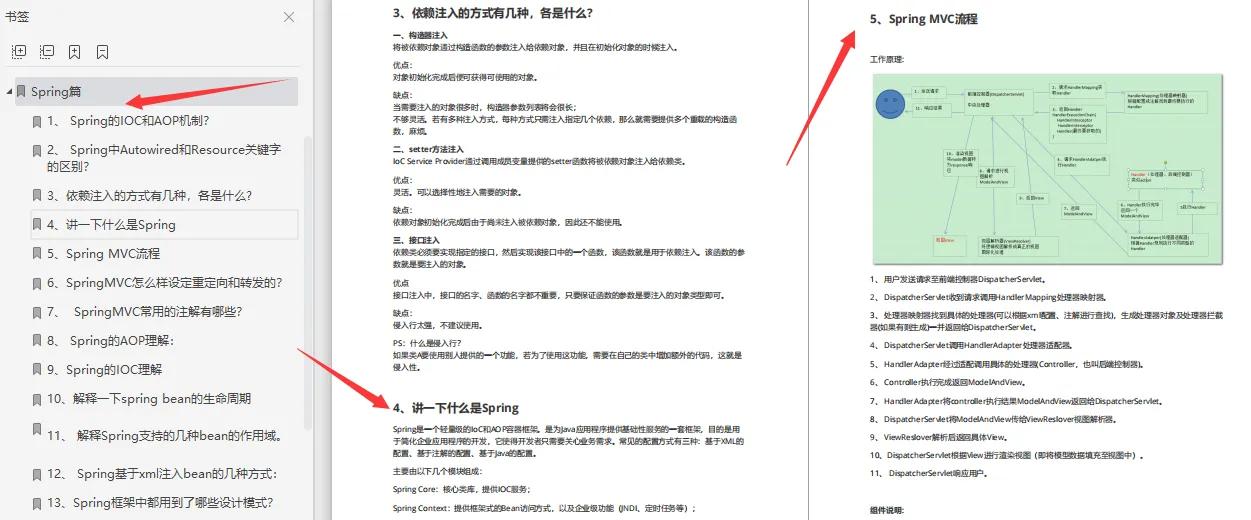The image size is (1251, 520).
Task: Open bookmark 5、Spring MVC流程
Action: pyautogui.click(x=103, y=254)
